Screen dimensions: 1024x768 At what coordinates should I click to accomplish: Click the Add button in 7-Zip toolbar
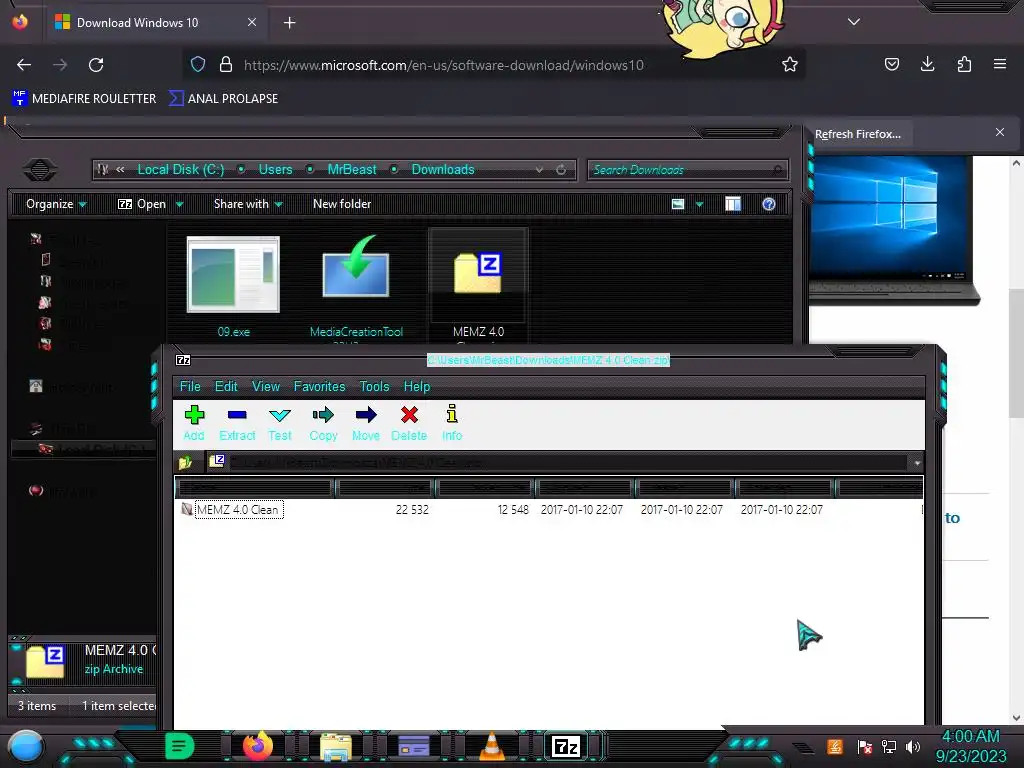coord(194,423)
